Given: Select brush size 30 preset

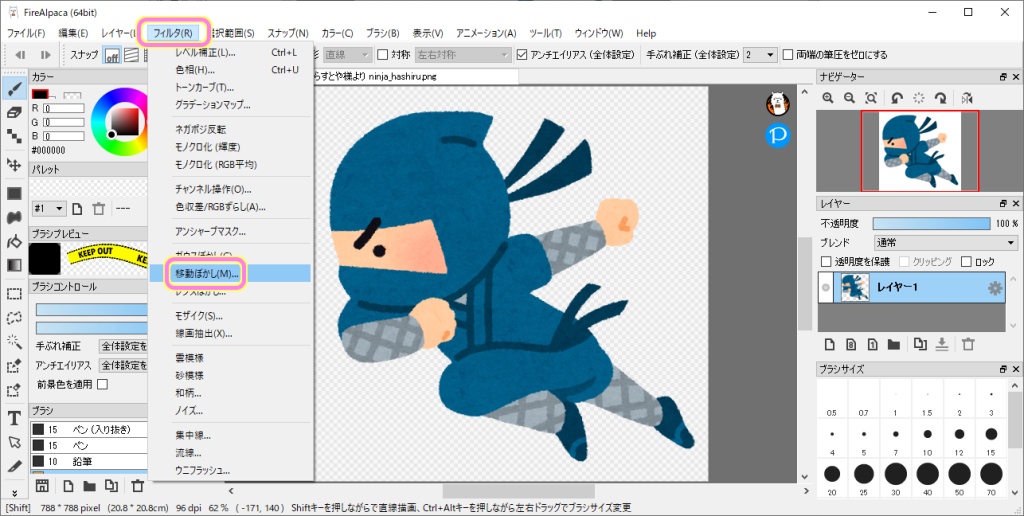Looking at the screenshot, I should pos(896,474).
